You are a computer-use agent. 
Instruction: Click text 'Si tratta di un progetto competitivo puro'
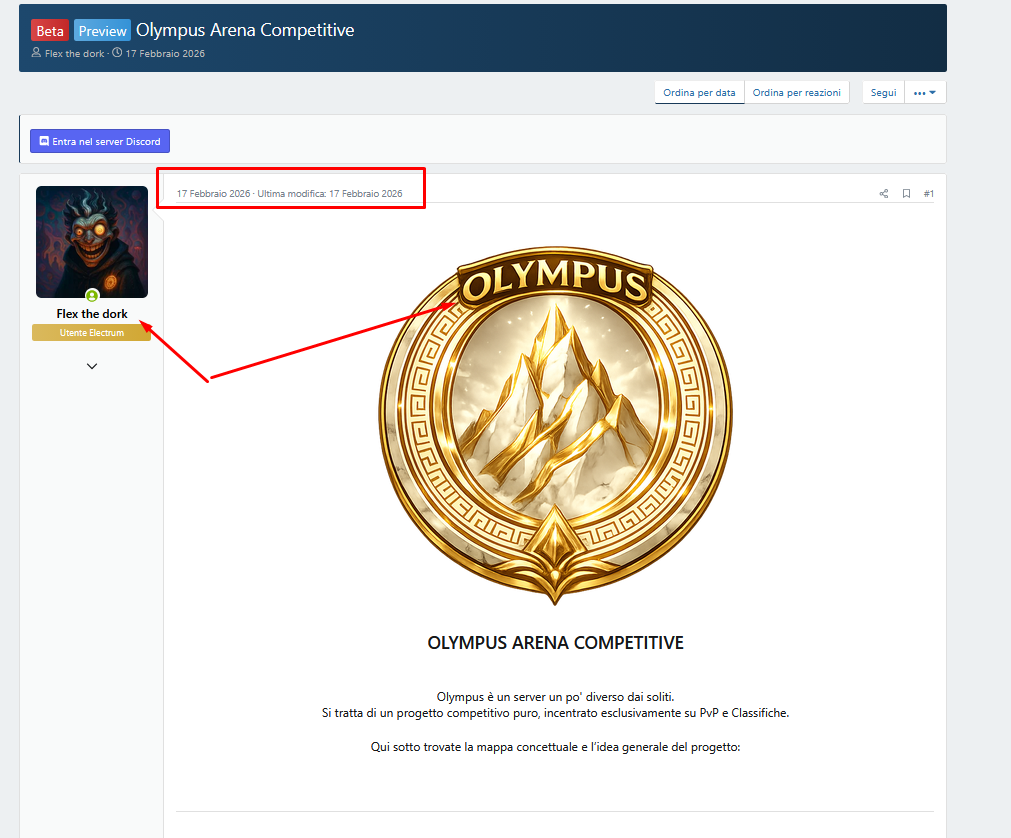coord(431,713)
